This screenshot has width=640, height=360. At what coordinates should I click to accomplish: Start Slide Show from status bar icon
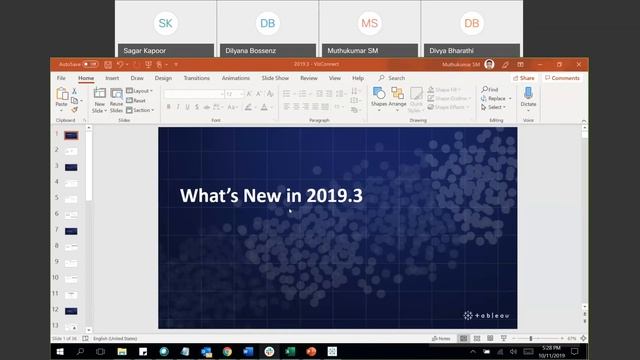[x=504, y=338]
